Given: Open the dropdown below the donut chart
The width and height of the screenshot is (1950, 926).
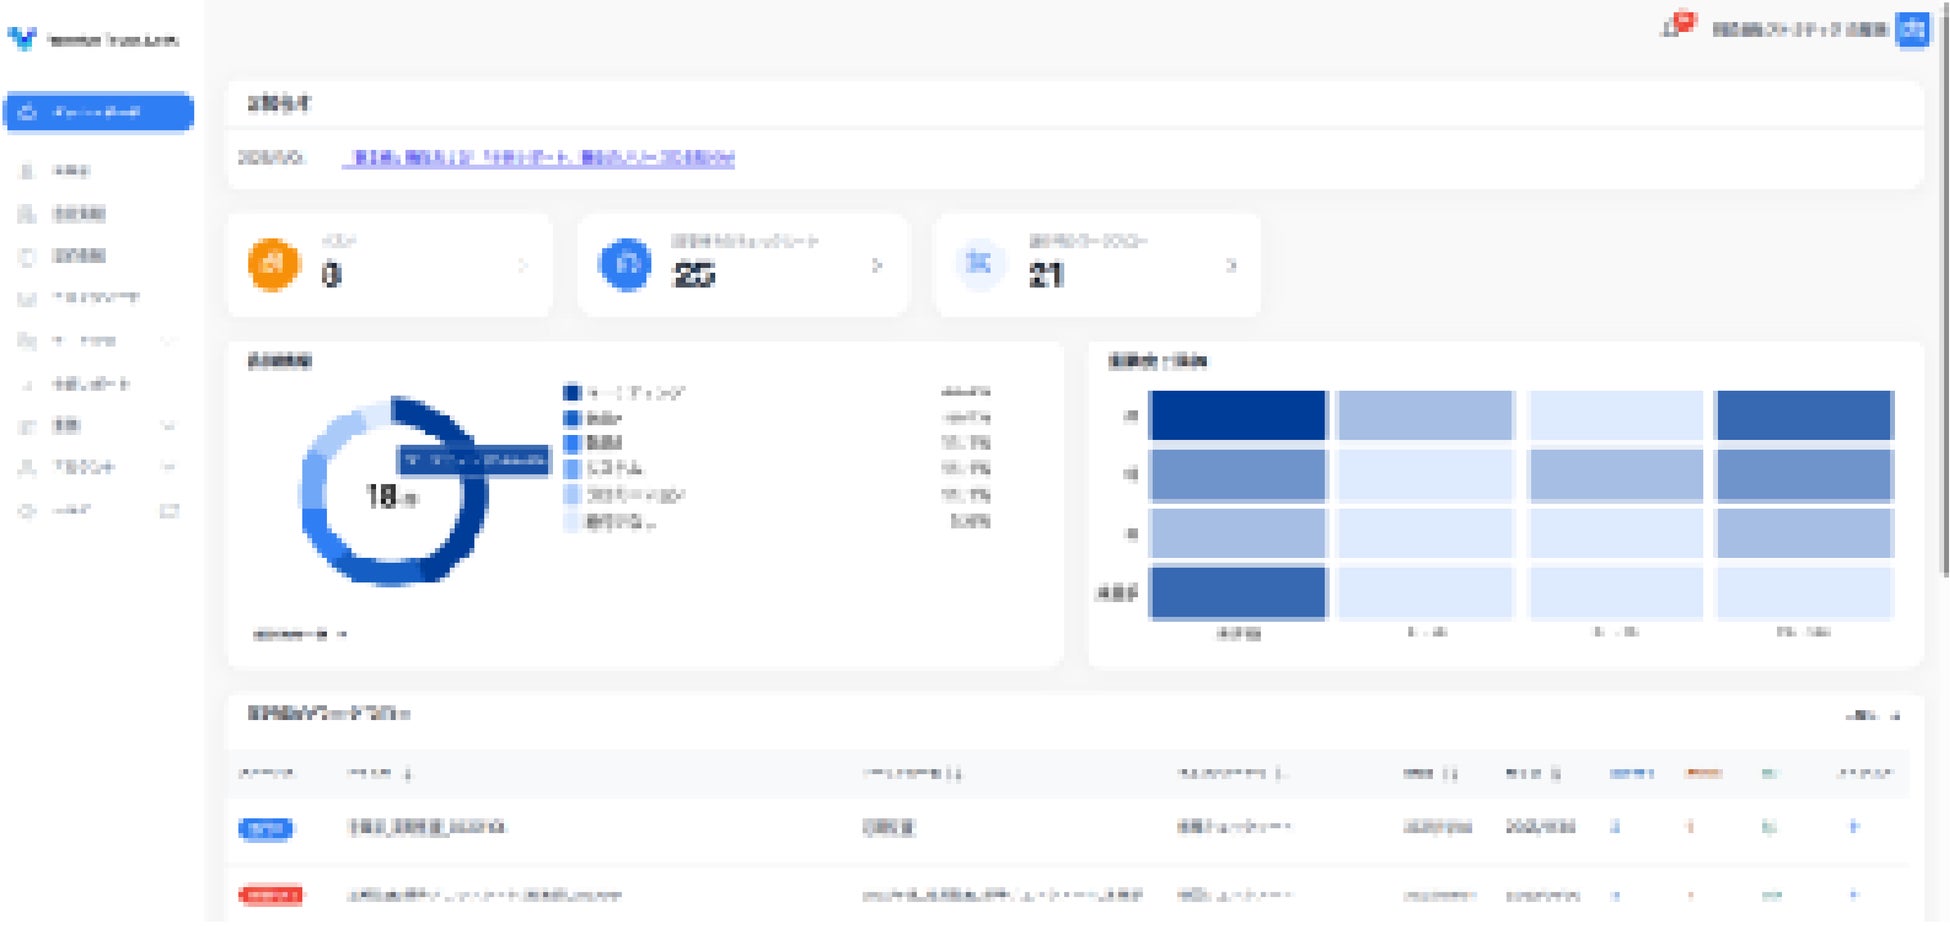Looking at the screenshot, I should point(300,634).
